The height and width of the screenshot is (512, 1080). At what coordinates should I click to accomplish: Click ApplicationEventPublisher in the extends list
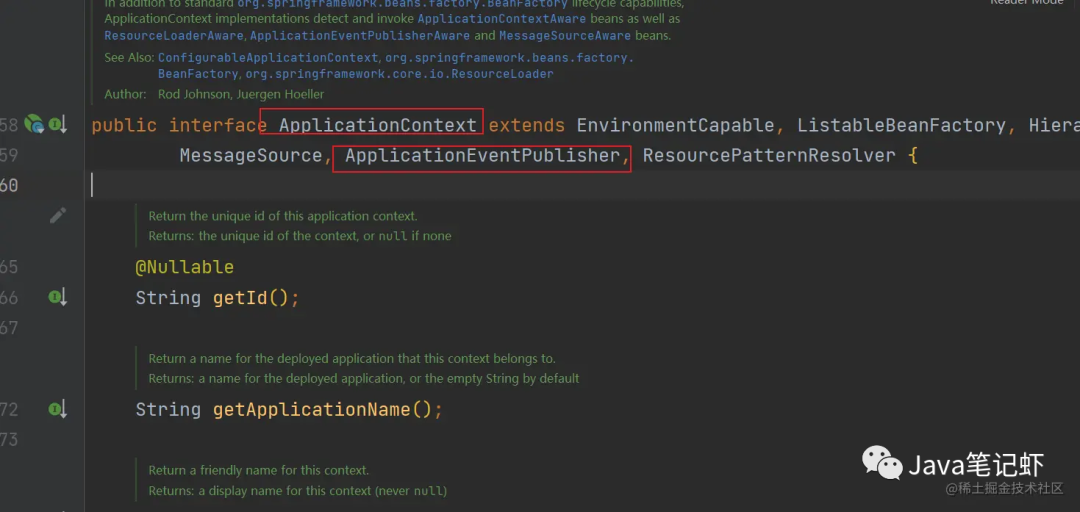[x=482, y=156]
